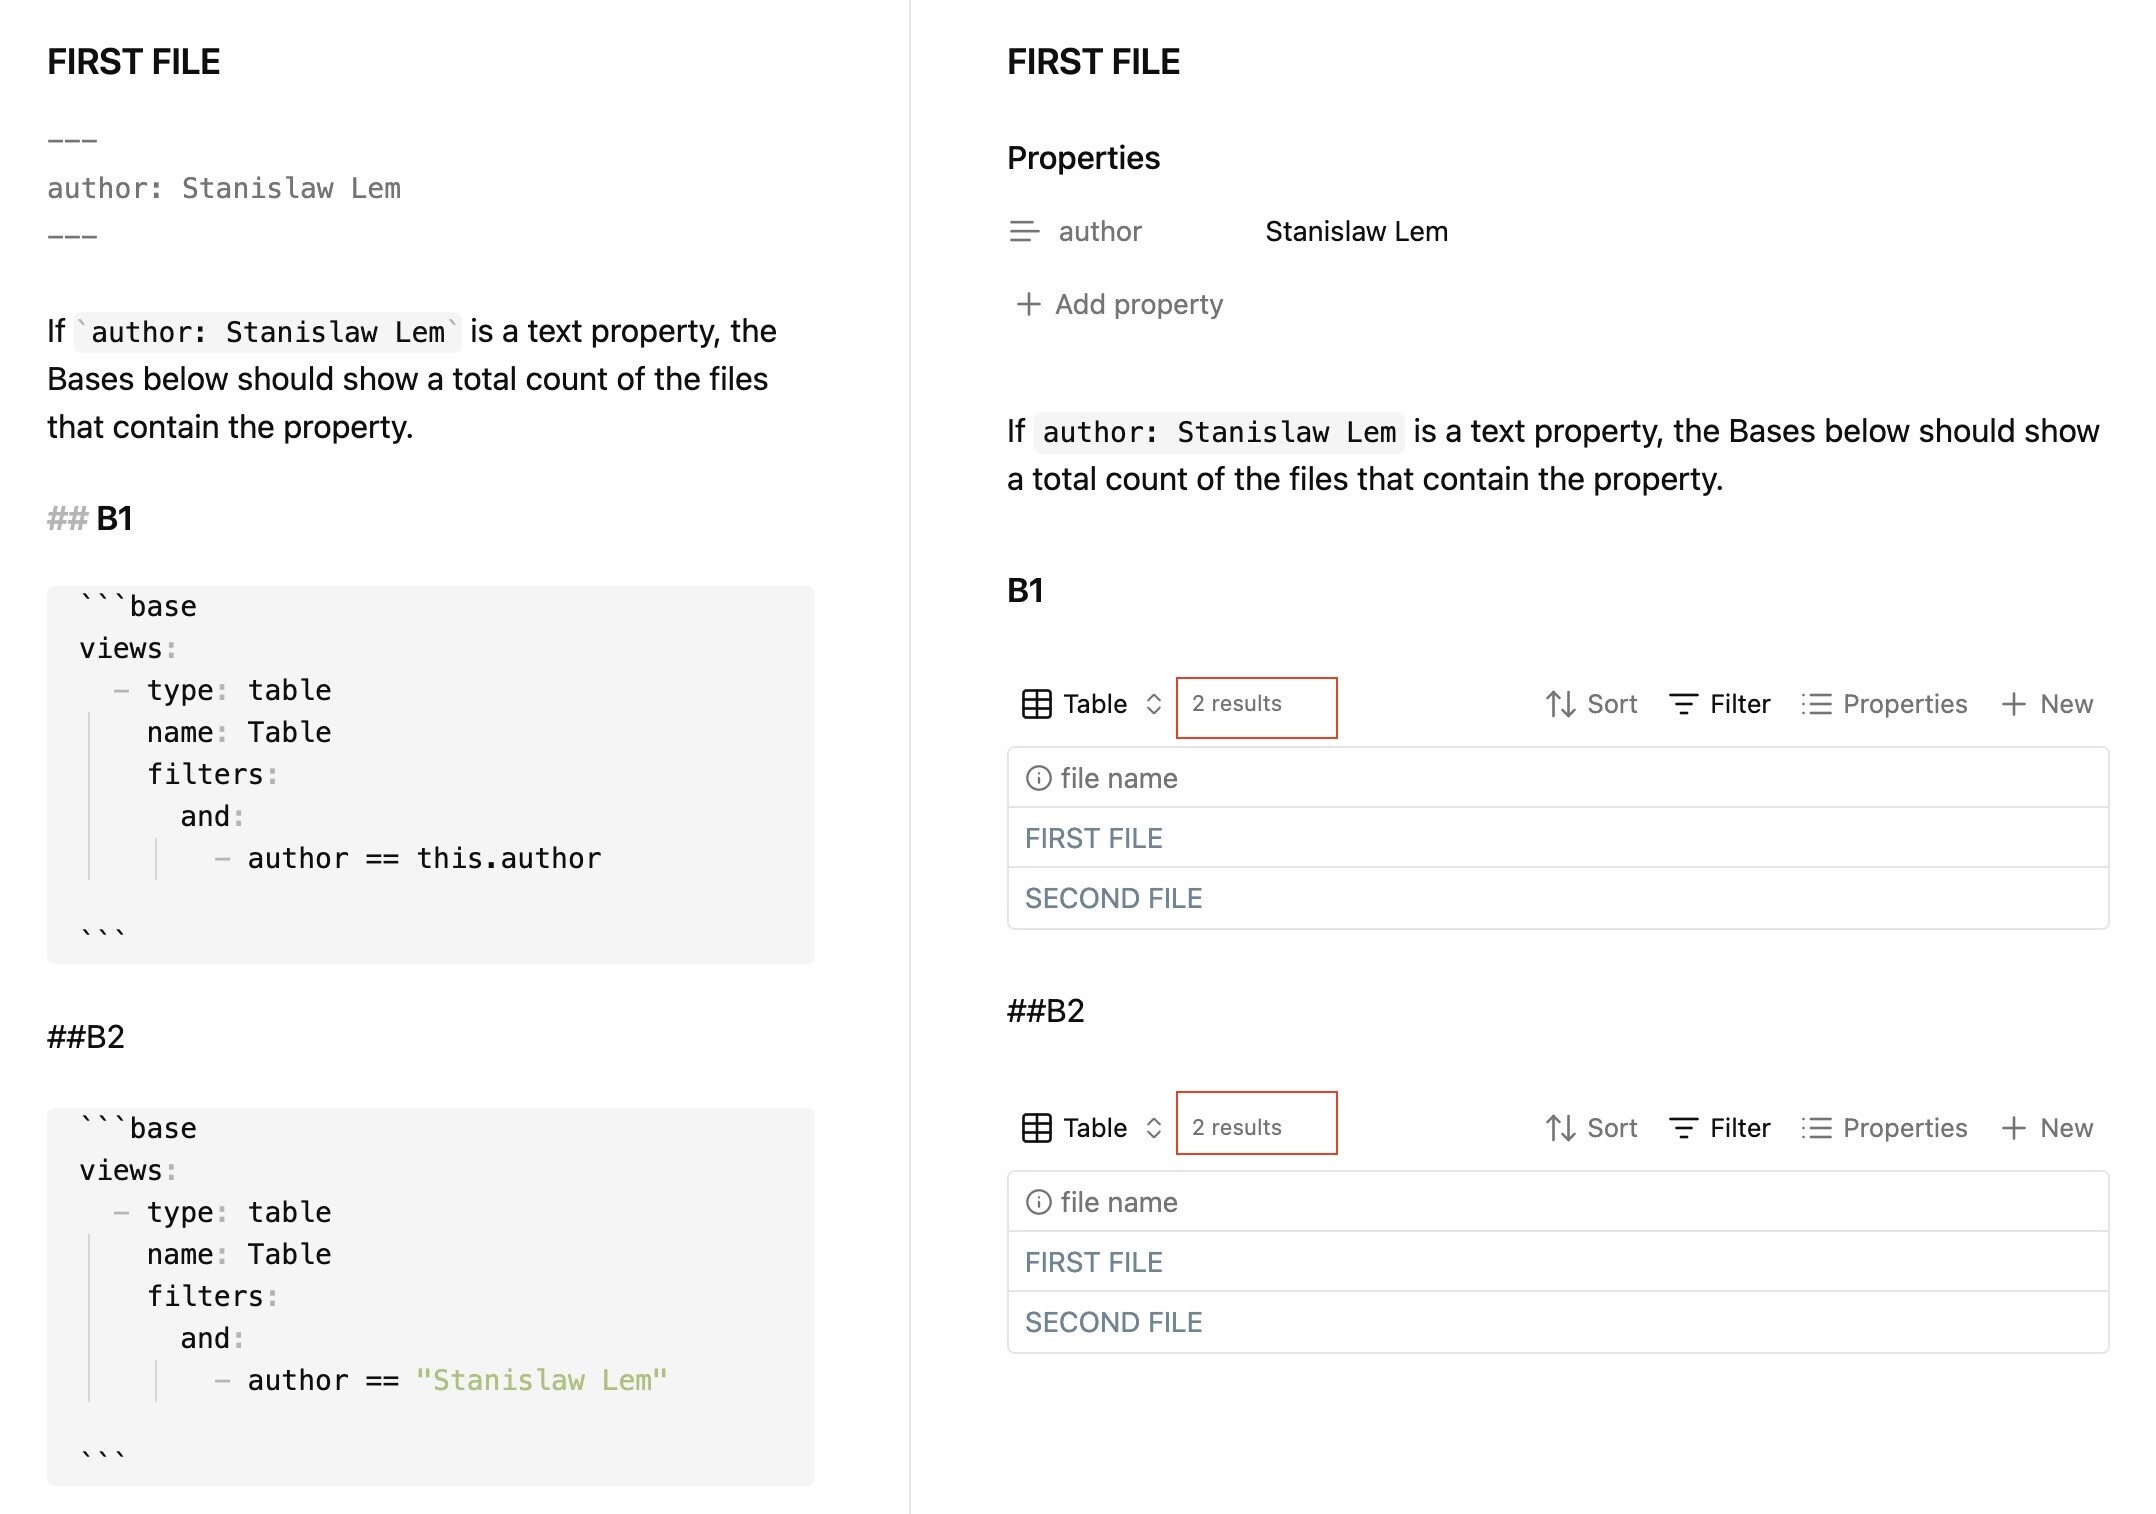The height and width of the screenshot is (1514, 2156).
Task: Click the Properties list icon in B2
Action: [x=1816, y=1128]
